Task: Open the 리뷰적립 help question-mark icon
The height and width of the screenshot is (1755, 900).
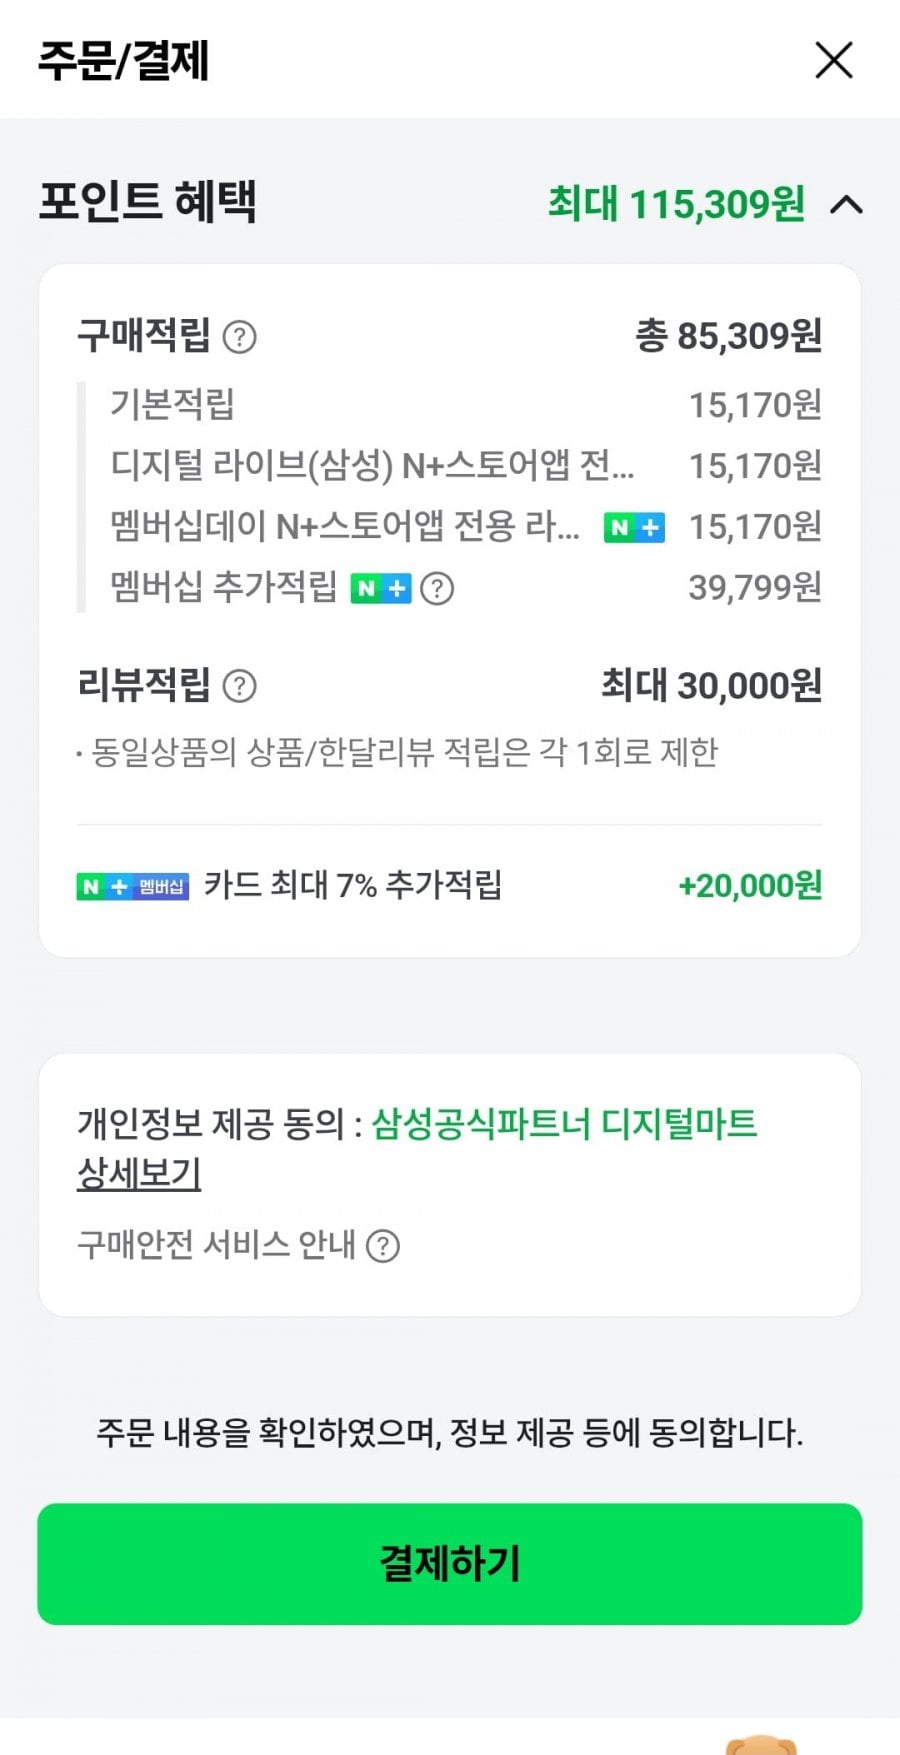Action: (239, 686)
